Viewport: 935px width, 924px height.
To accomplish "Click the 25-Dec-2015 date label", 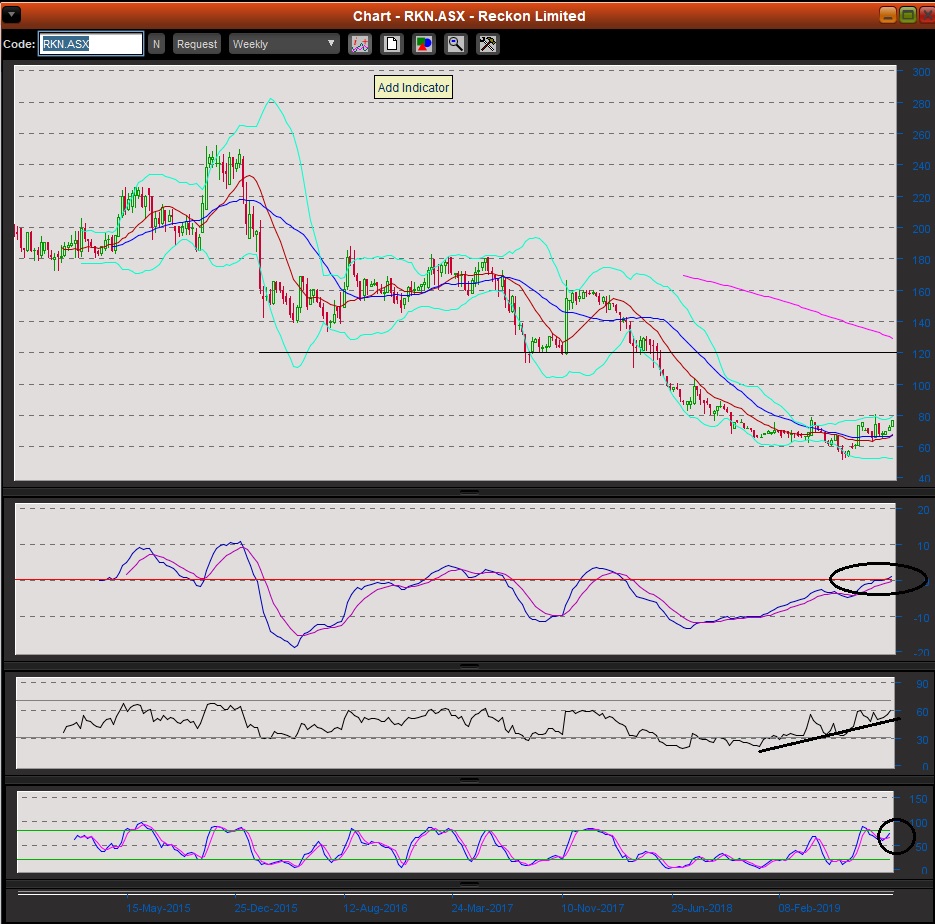I will click(x=266, y=909).
